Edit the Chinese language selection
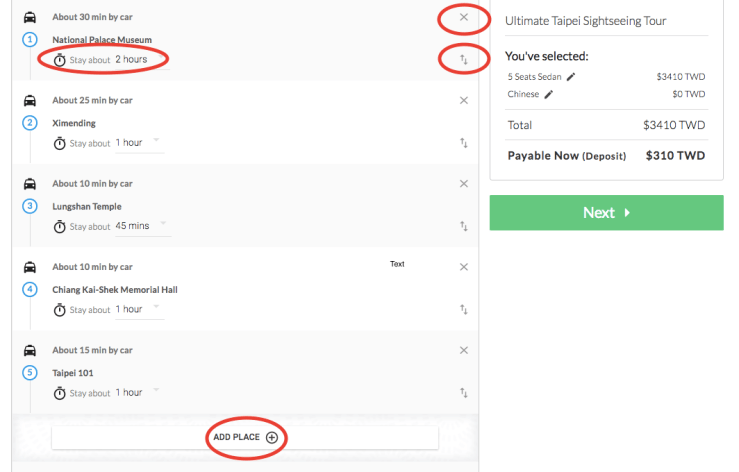The width and height of the screenshot is (739, 472). coord(548,95)
